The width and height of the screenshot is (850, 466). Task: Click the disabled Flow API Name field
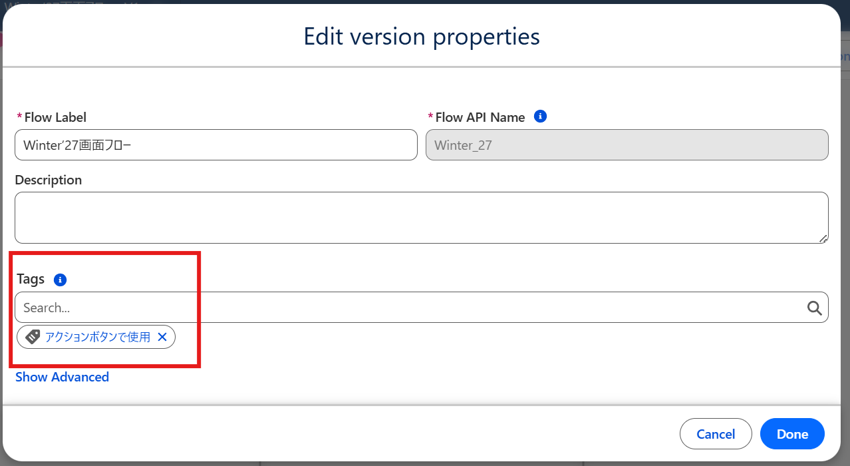627,145
